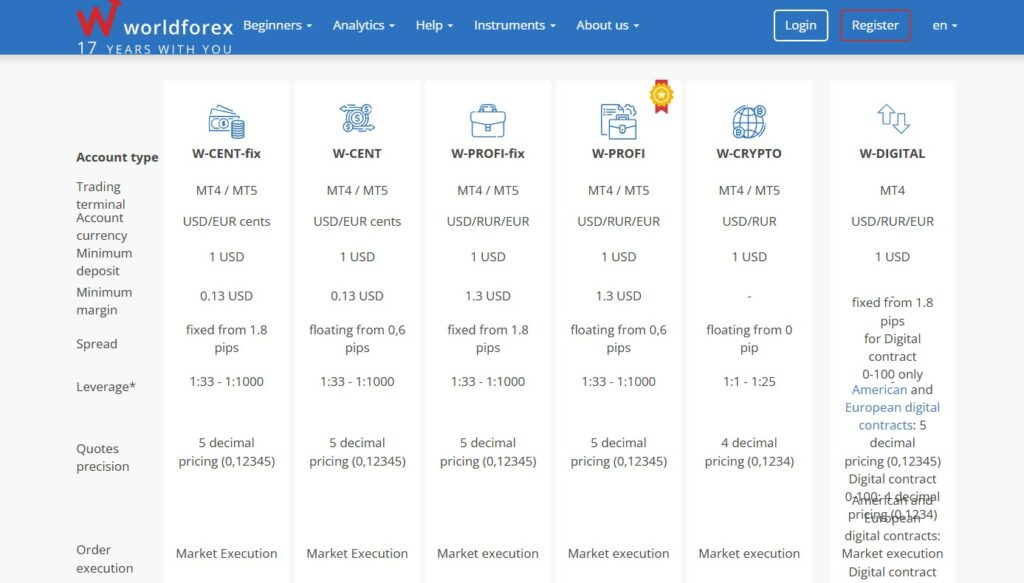Open the About us dropdown
Screen dimensions: 1024x583
[x=607, y=25]
